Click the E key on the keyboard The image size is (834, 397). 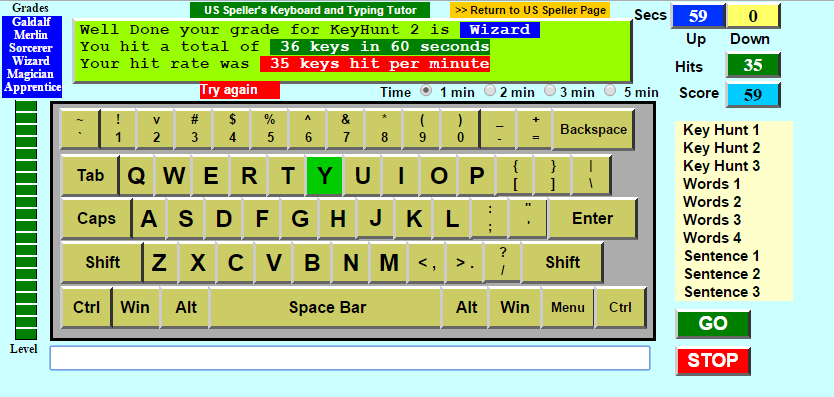point(211,175)
